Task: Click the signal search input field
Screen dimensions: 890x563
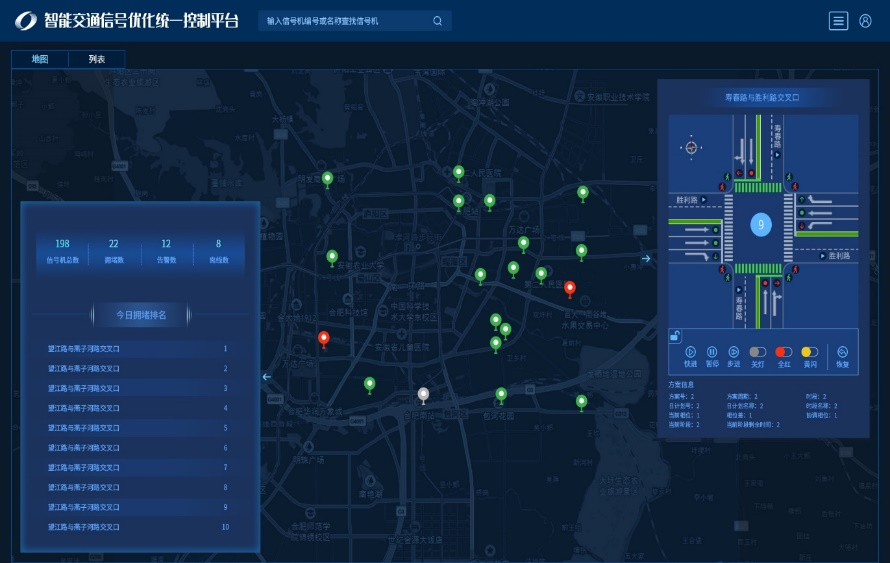Action: click(x=345, y=21)
